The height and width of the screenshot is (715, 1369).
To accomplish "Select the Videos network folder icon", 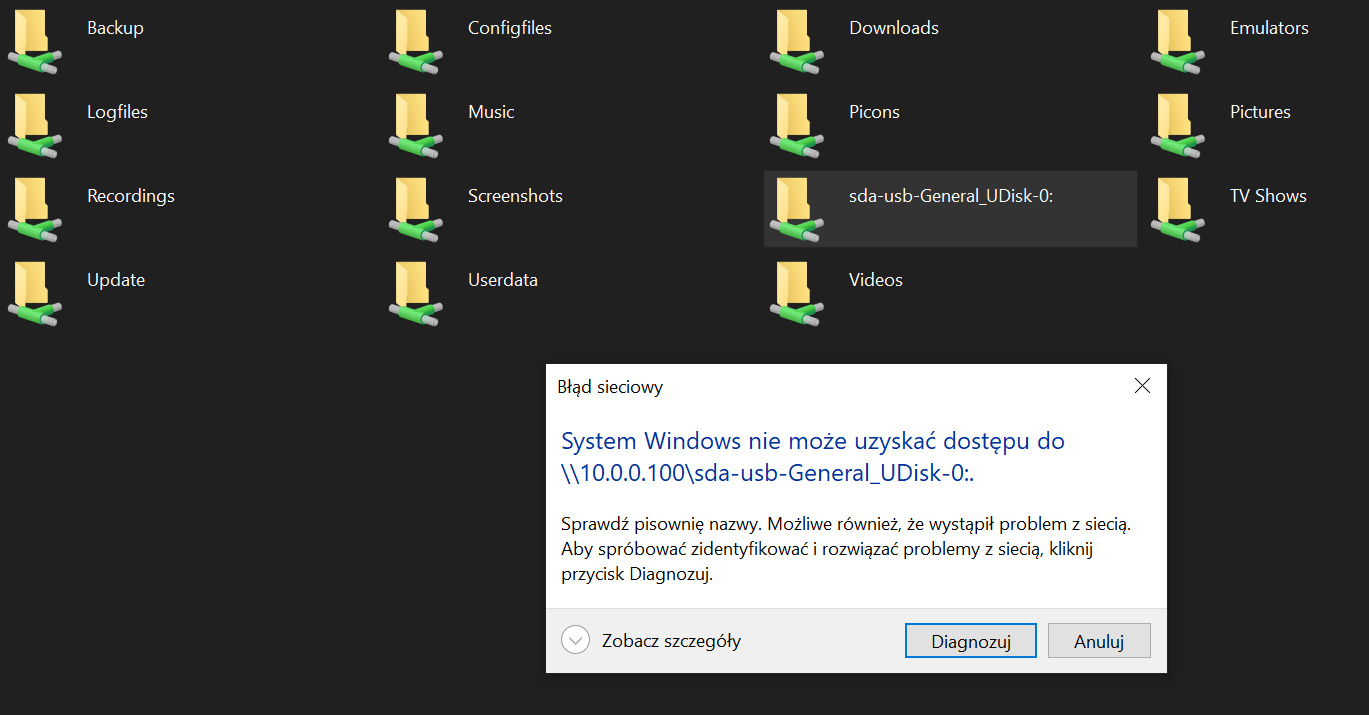I will coord(797,292).
